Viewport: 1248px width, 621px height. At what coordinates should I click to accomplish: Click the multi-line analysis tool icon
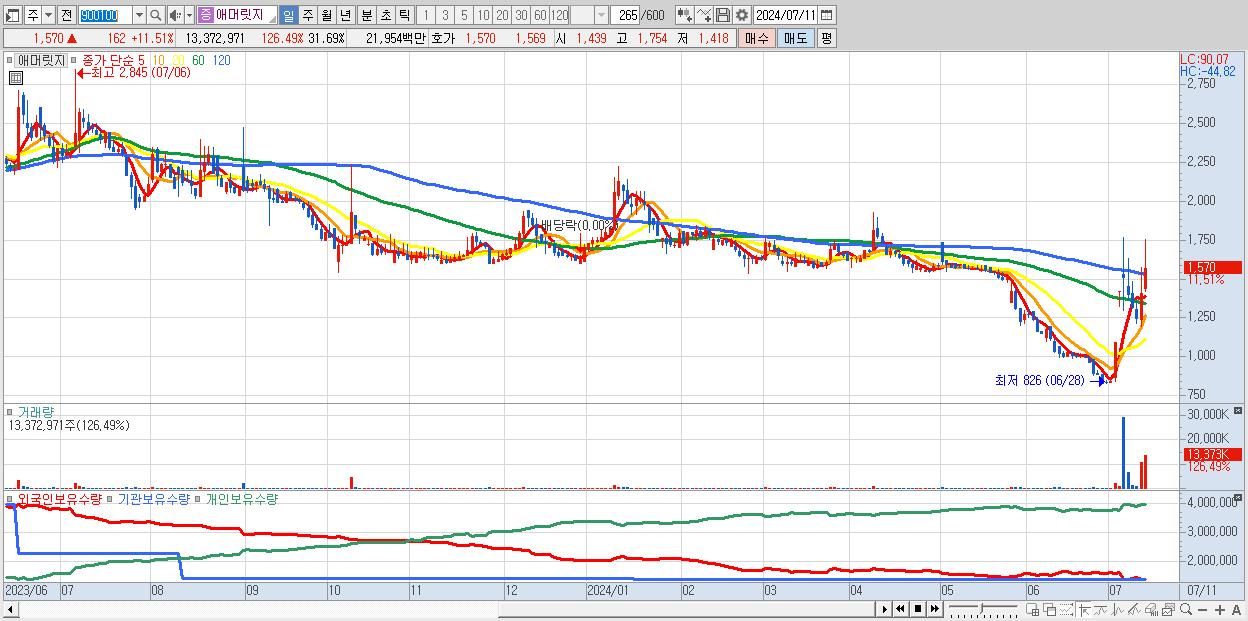[1135, 610]
